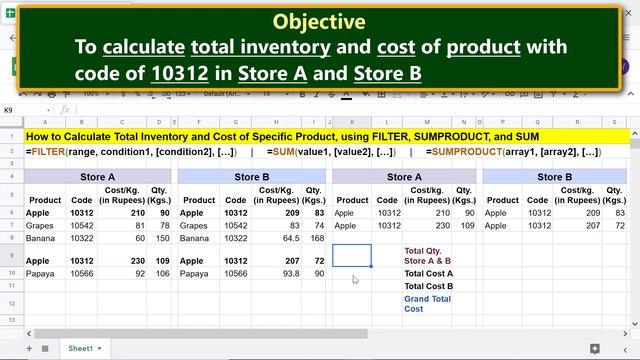This screenshot has width=640, height=360.
Task: Open the font family dropdown
Action: click(x=227, y=94)
